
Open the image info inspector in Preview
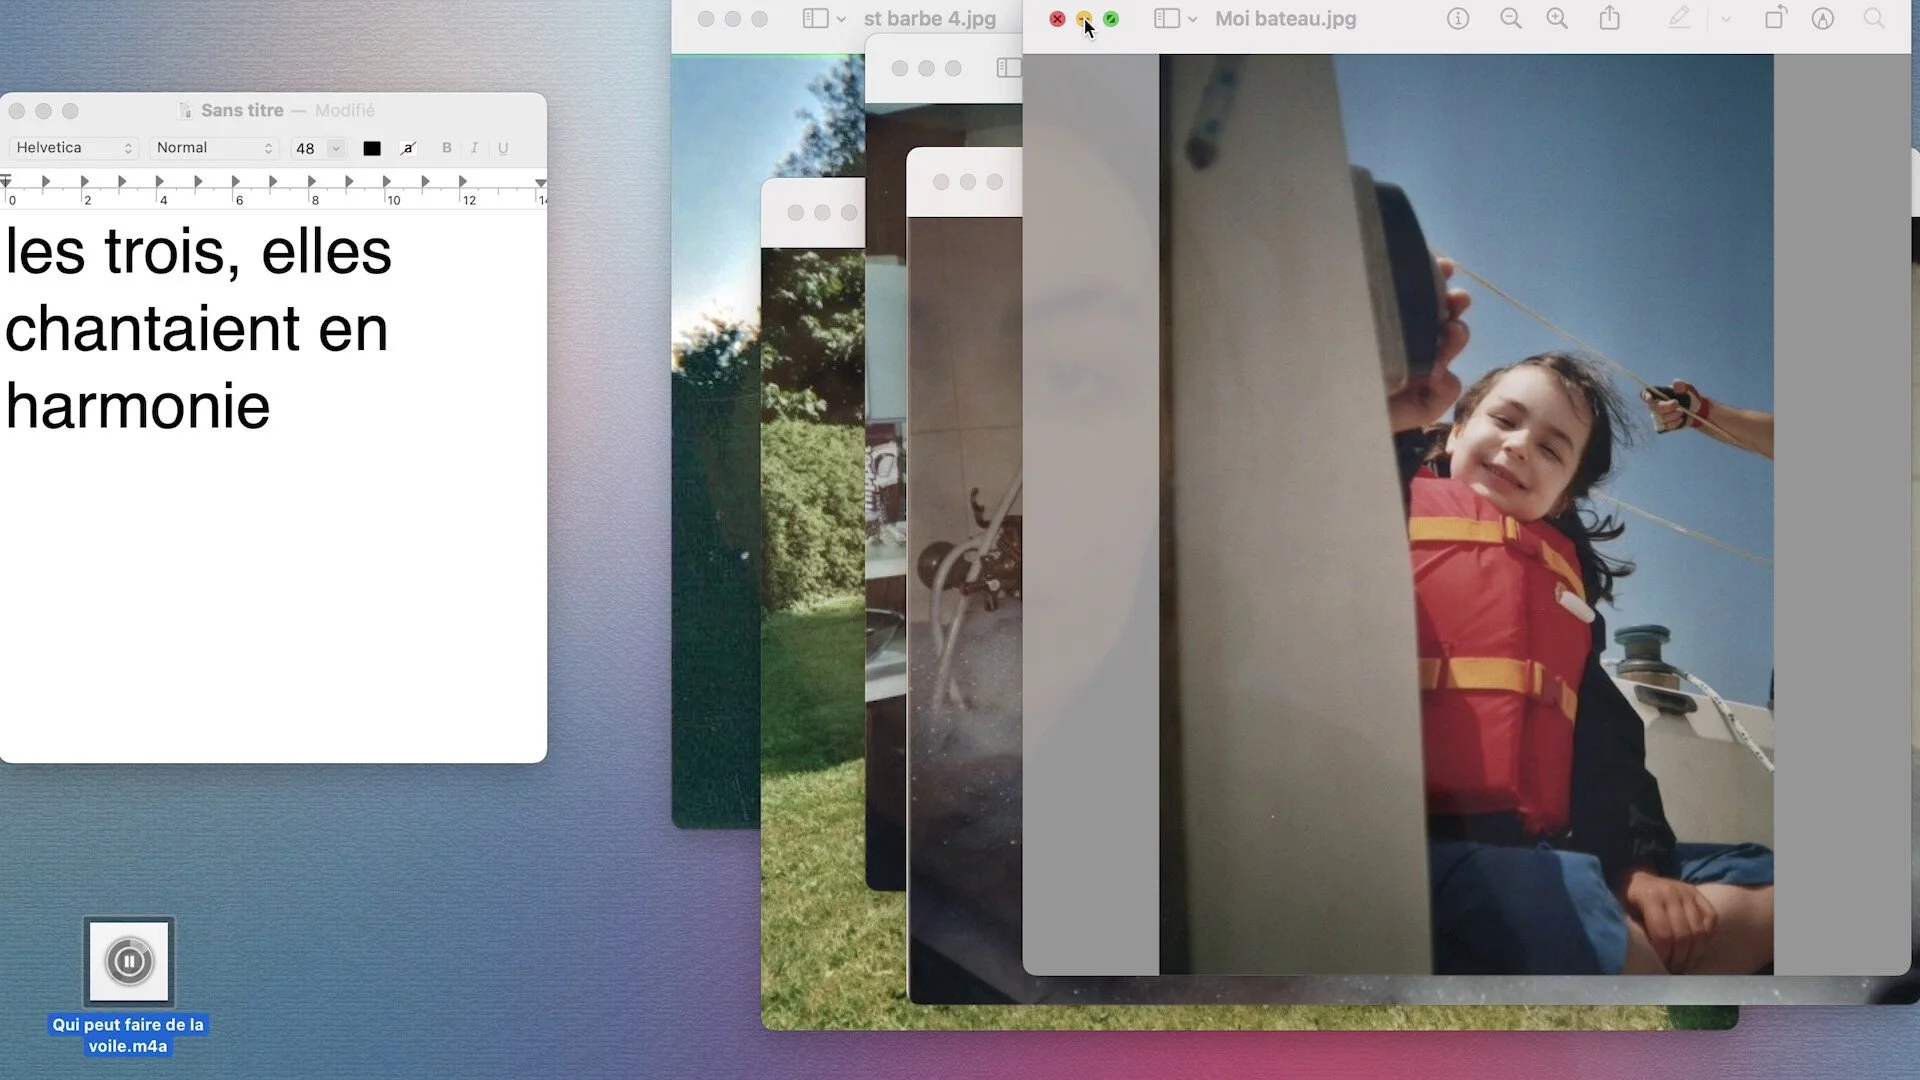click(1458, 19)
